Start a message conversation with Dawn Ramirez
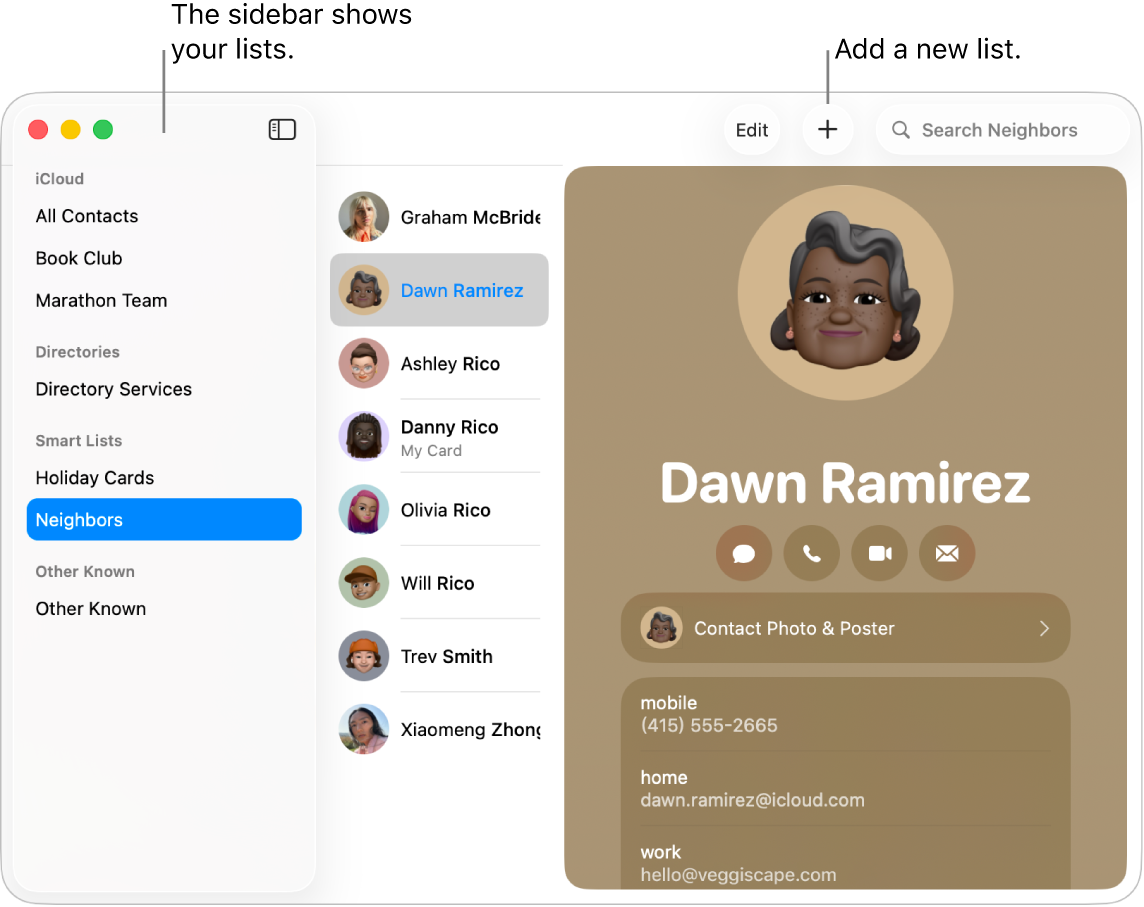 tap(743, 553)
